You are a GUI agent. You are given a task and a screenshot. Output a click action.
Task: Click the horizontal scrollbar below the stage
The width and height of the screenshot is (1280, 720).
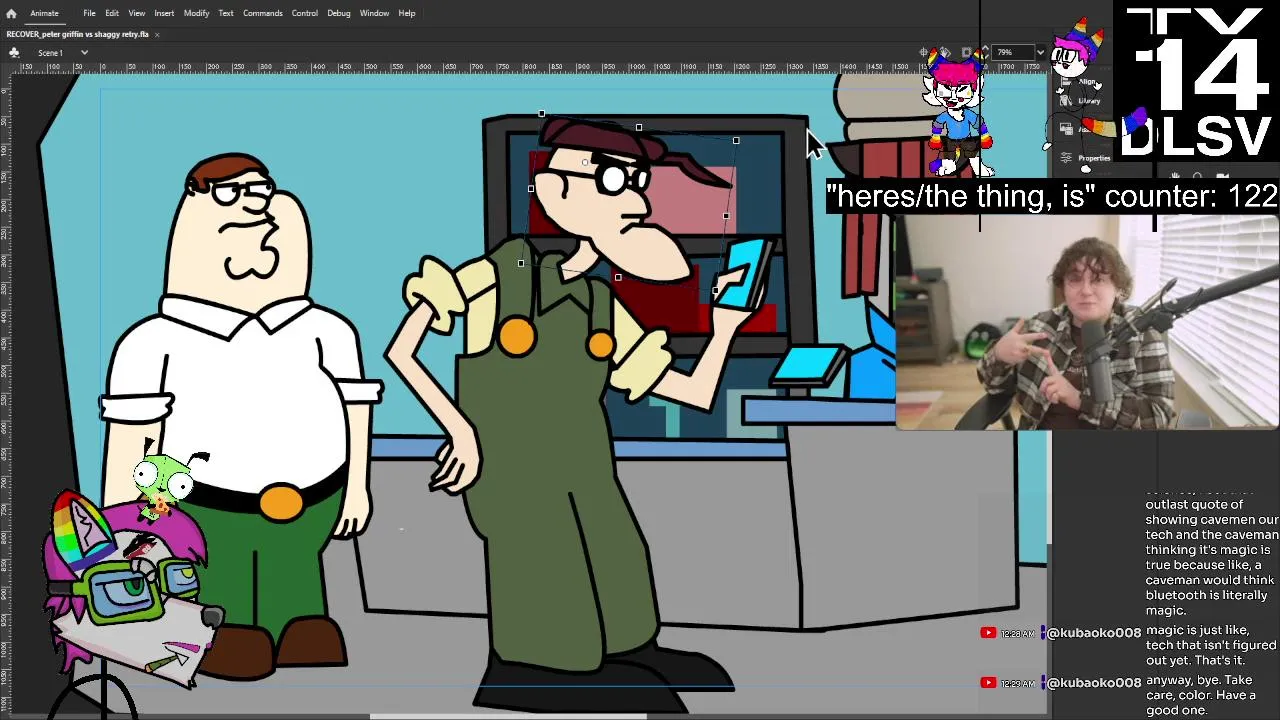pos(508,716)
